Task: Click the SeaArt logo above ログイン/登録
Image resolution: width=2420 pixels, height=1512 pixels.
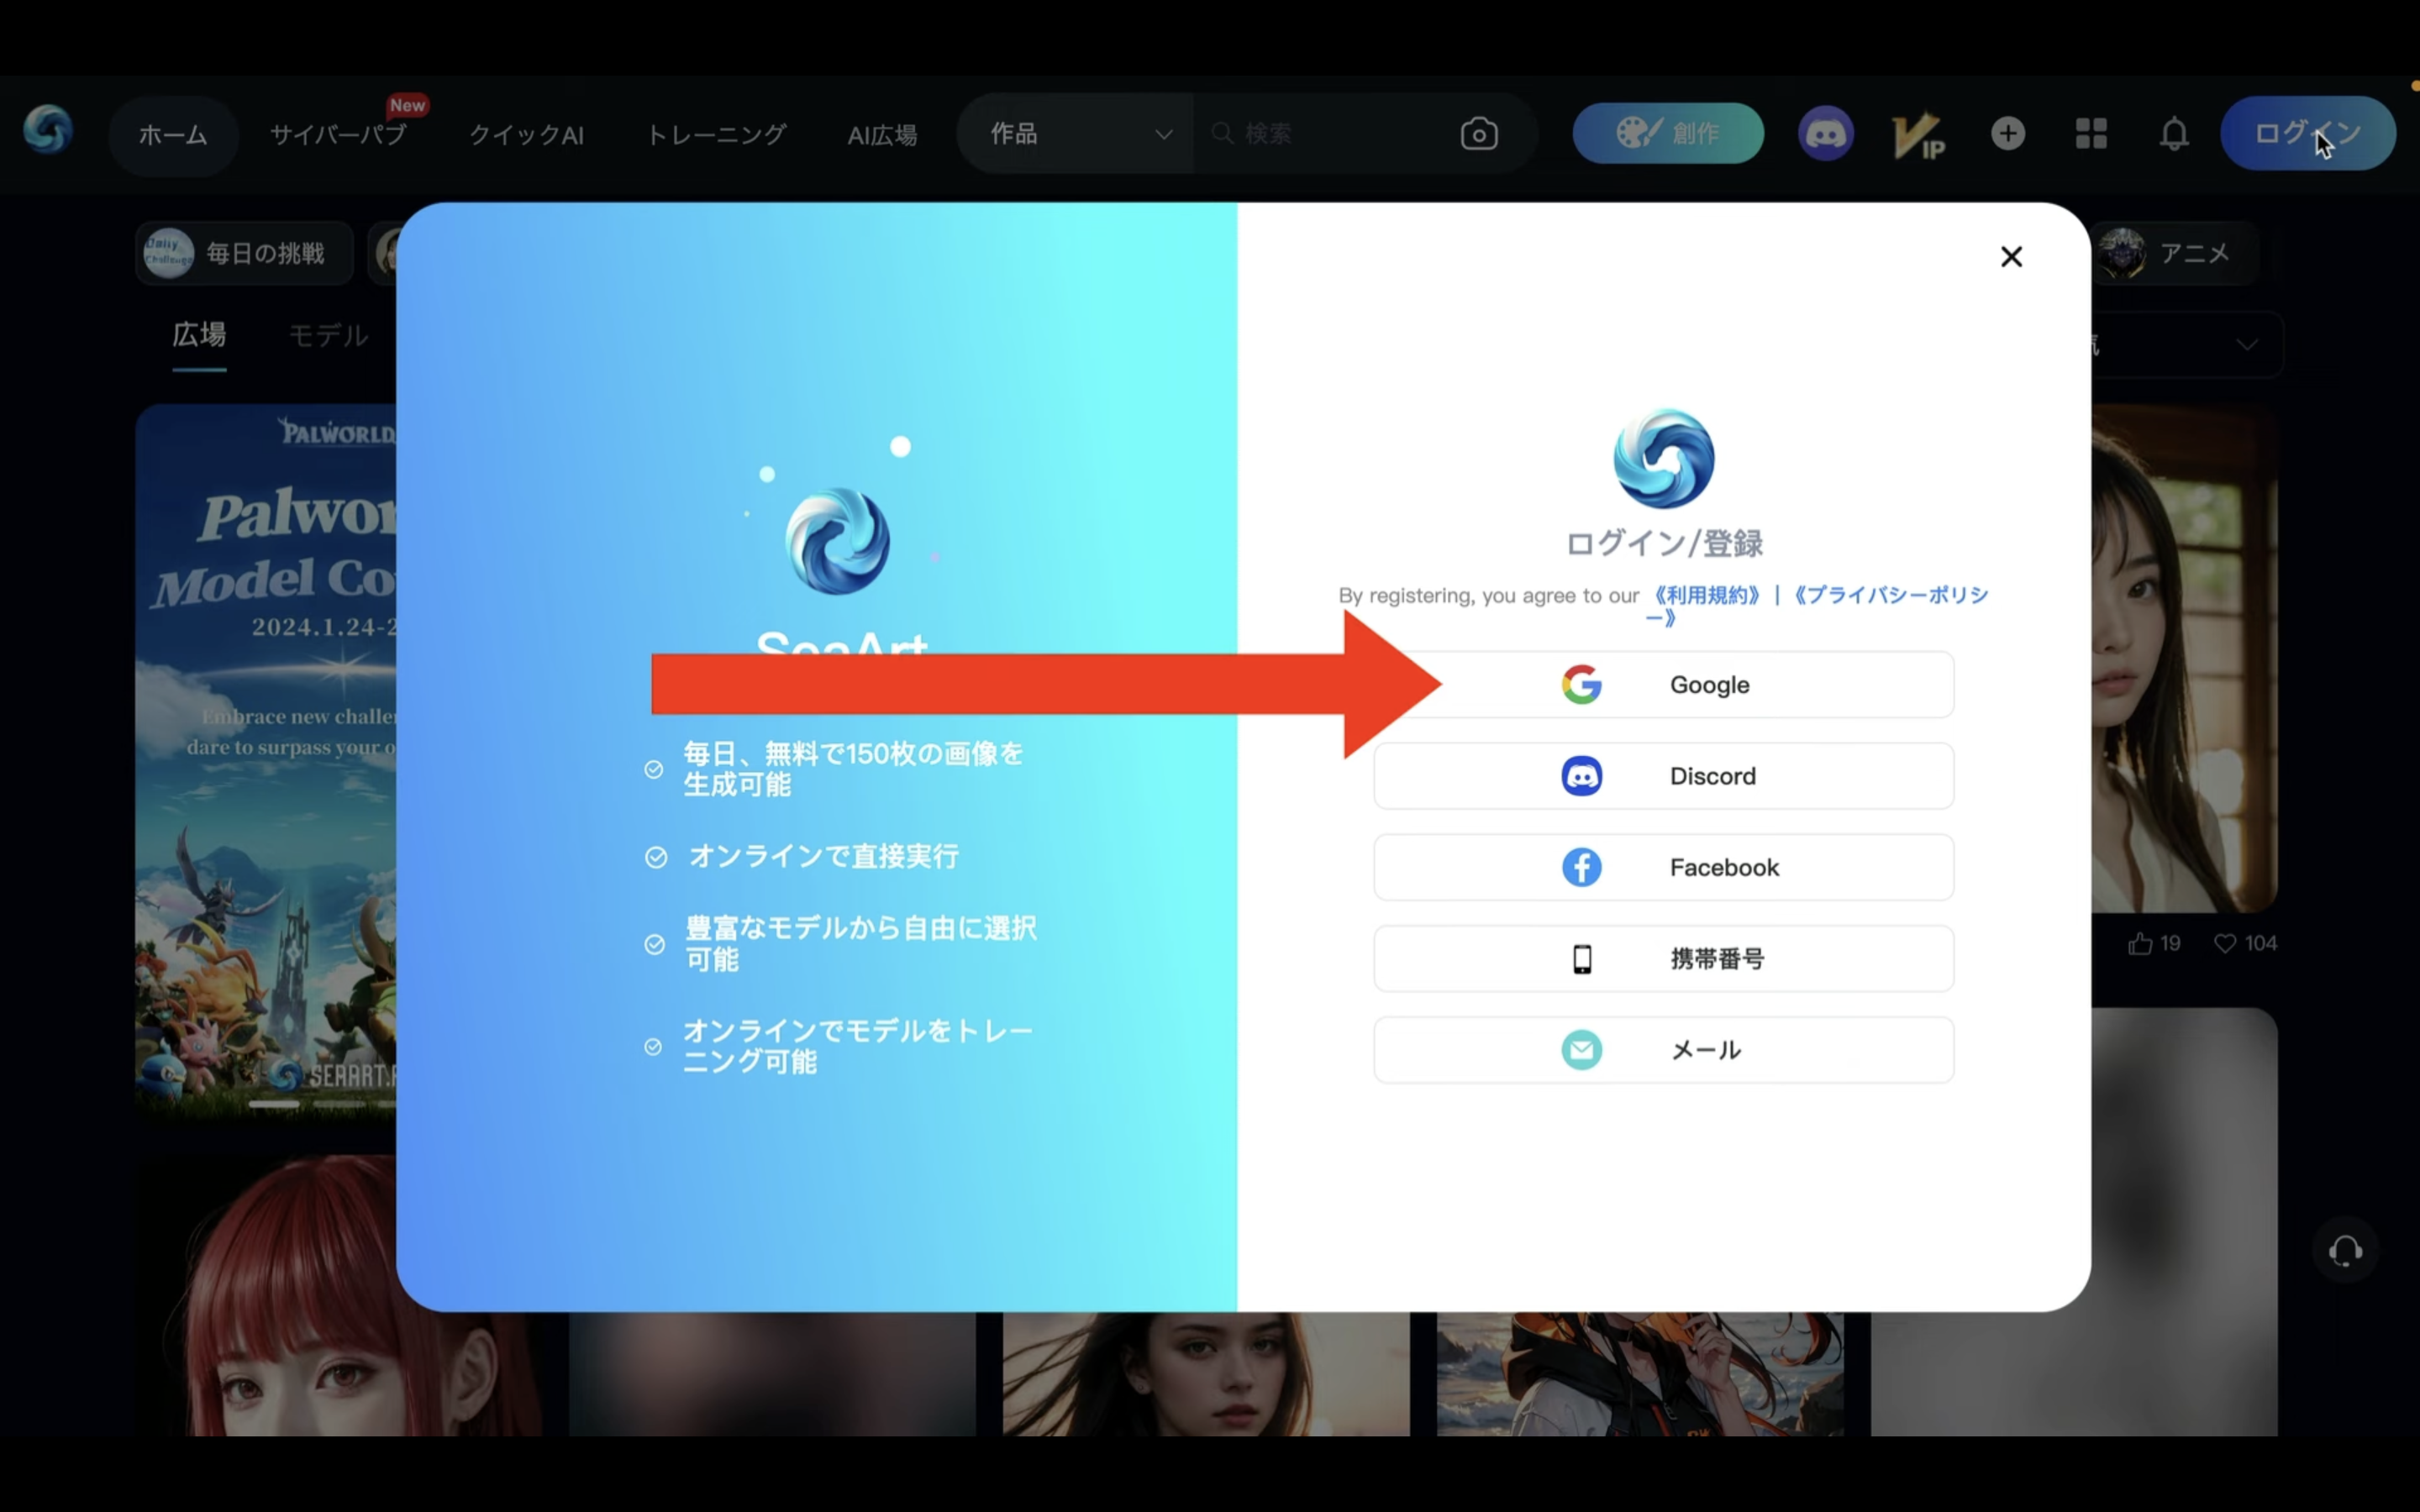Action: pos(1664,458)
